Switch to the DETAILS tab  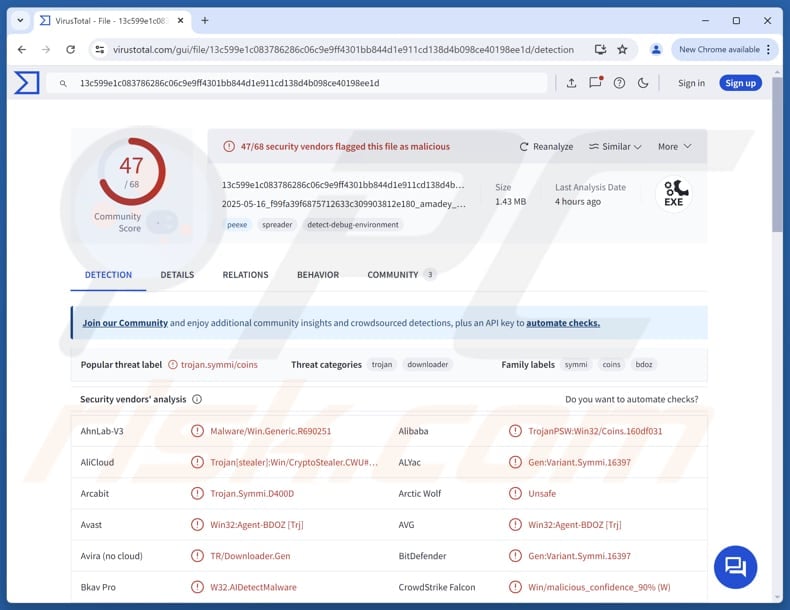[x=177, y=275]
